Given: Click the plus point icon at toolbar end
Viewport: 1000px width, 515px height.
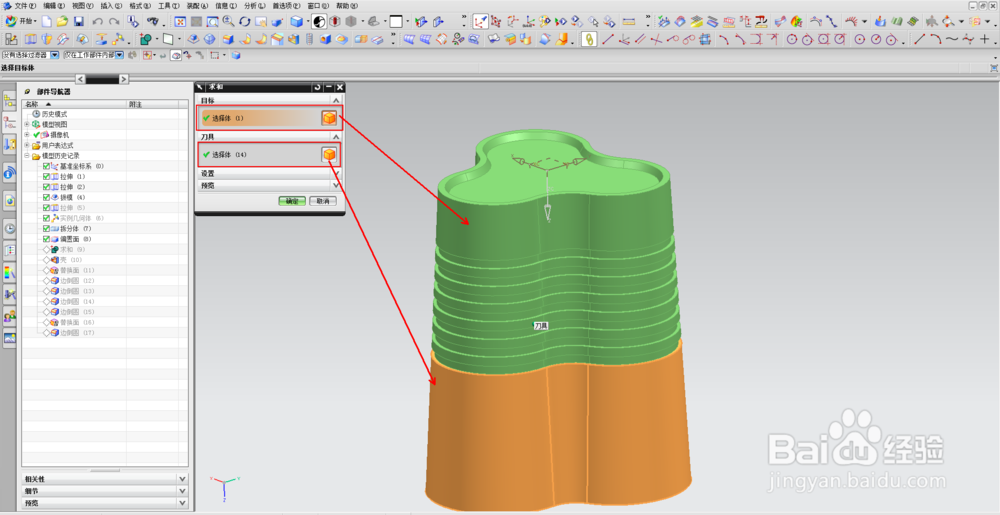Looking at the screenshot, I should 985,40.
